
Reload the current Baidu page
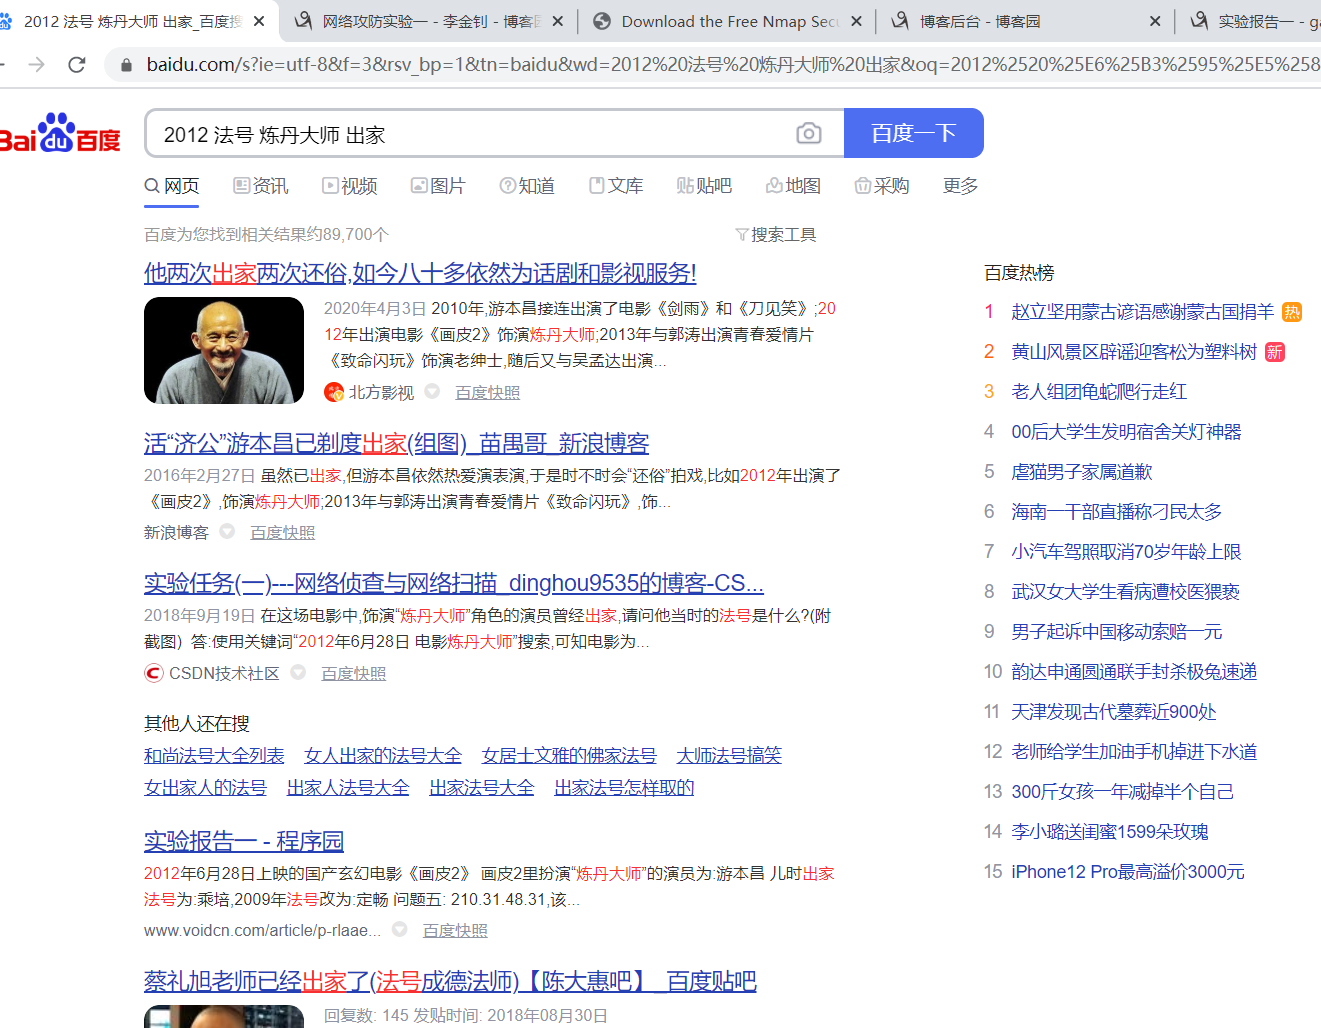77,65
